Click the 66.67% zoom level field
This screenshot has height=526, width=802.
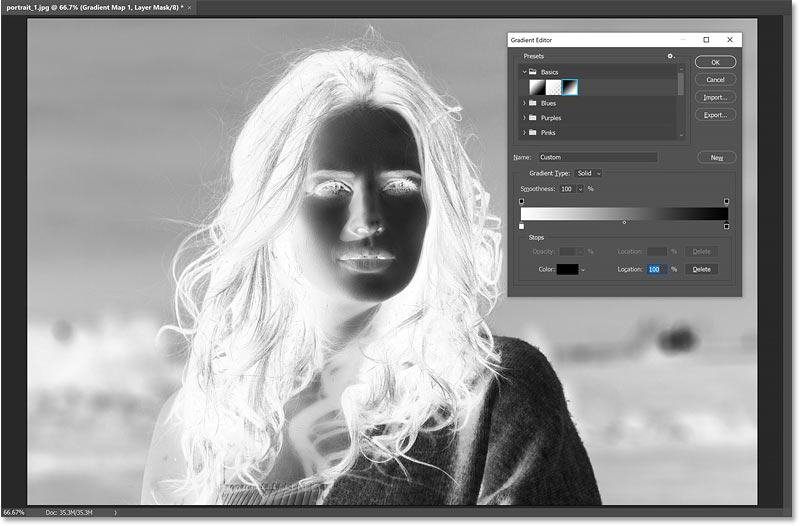tap(14, 512)
